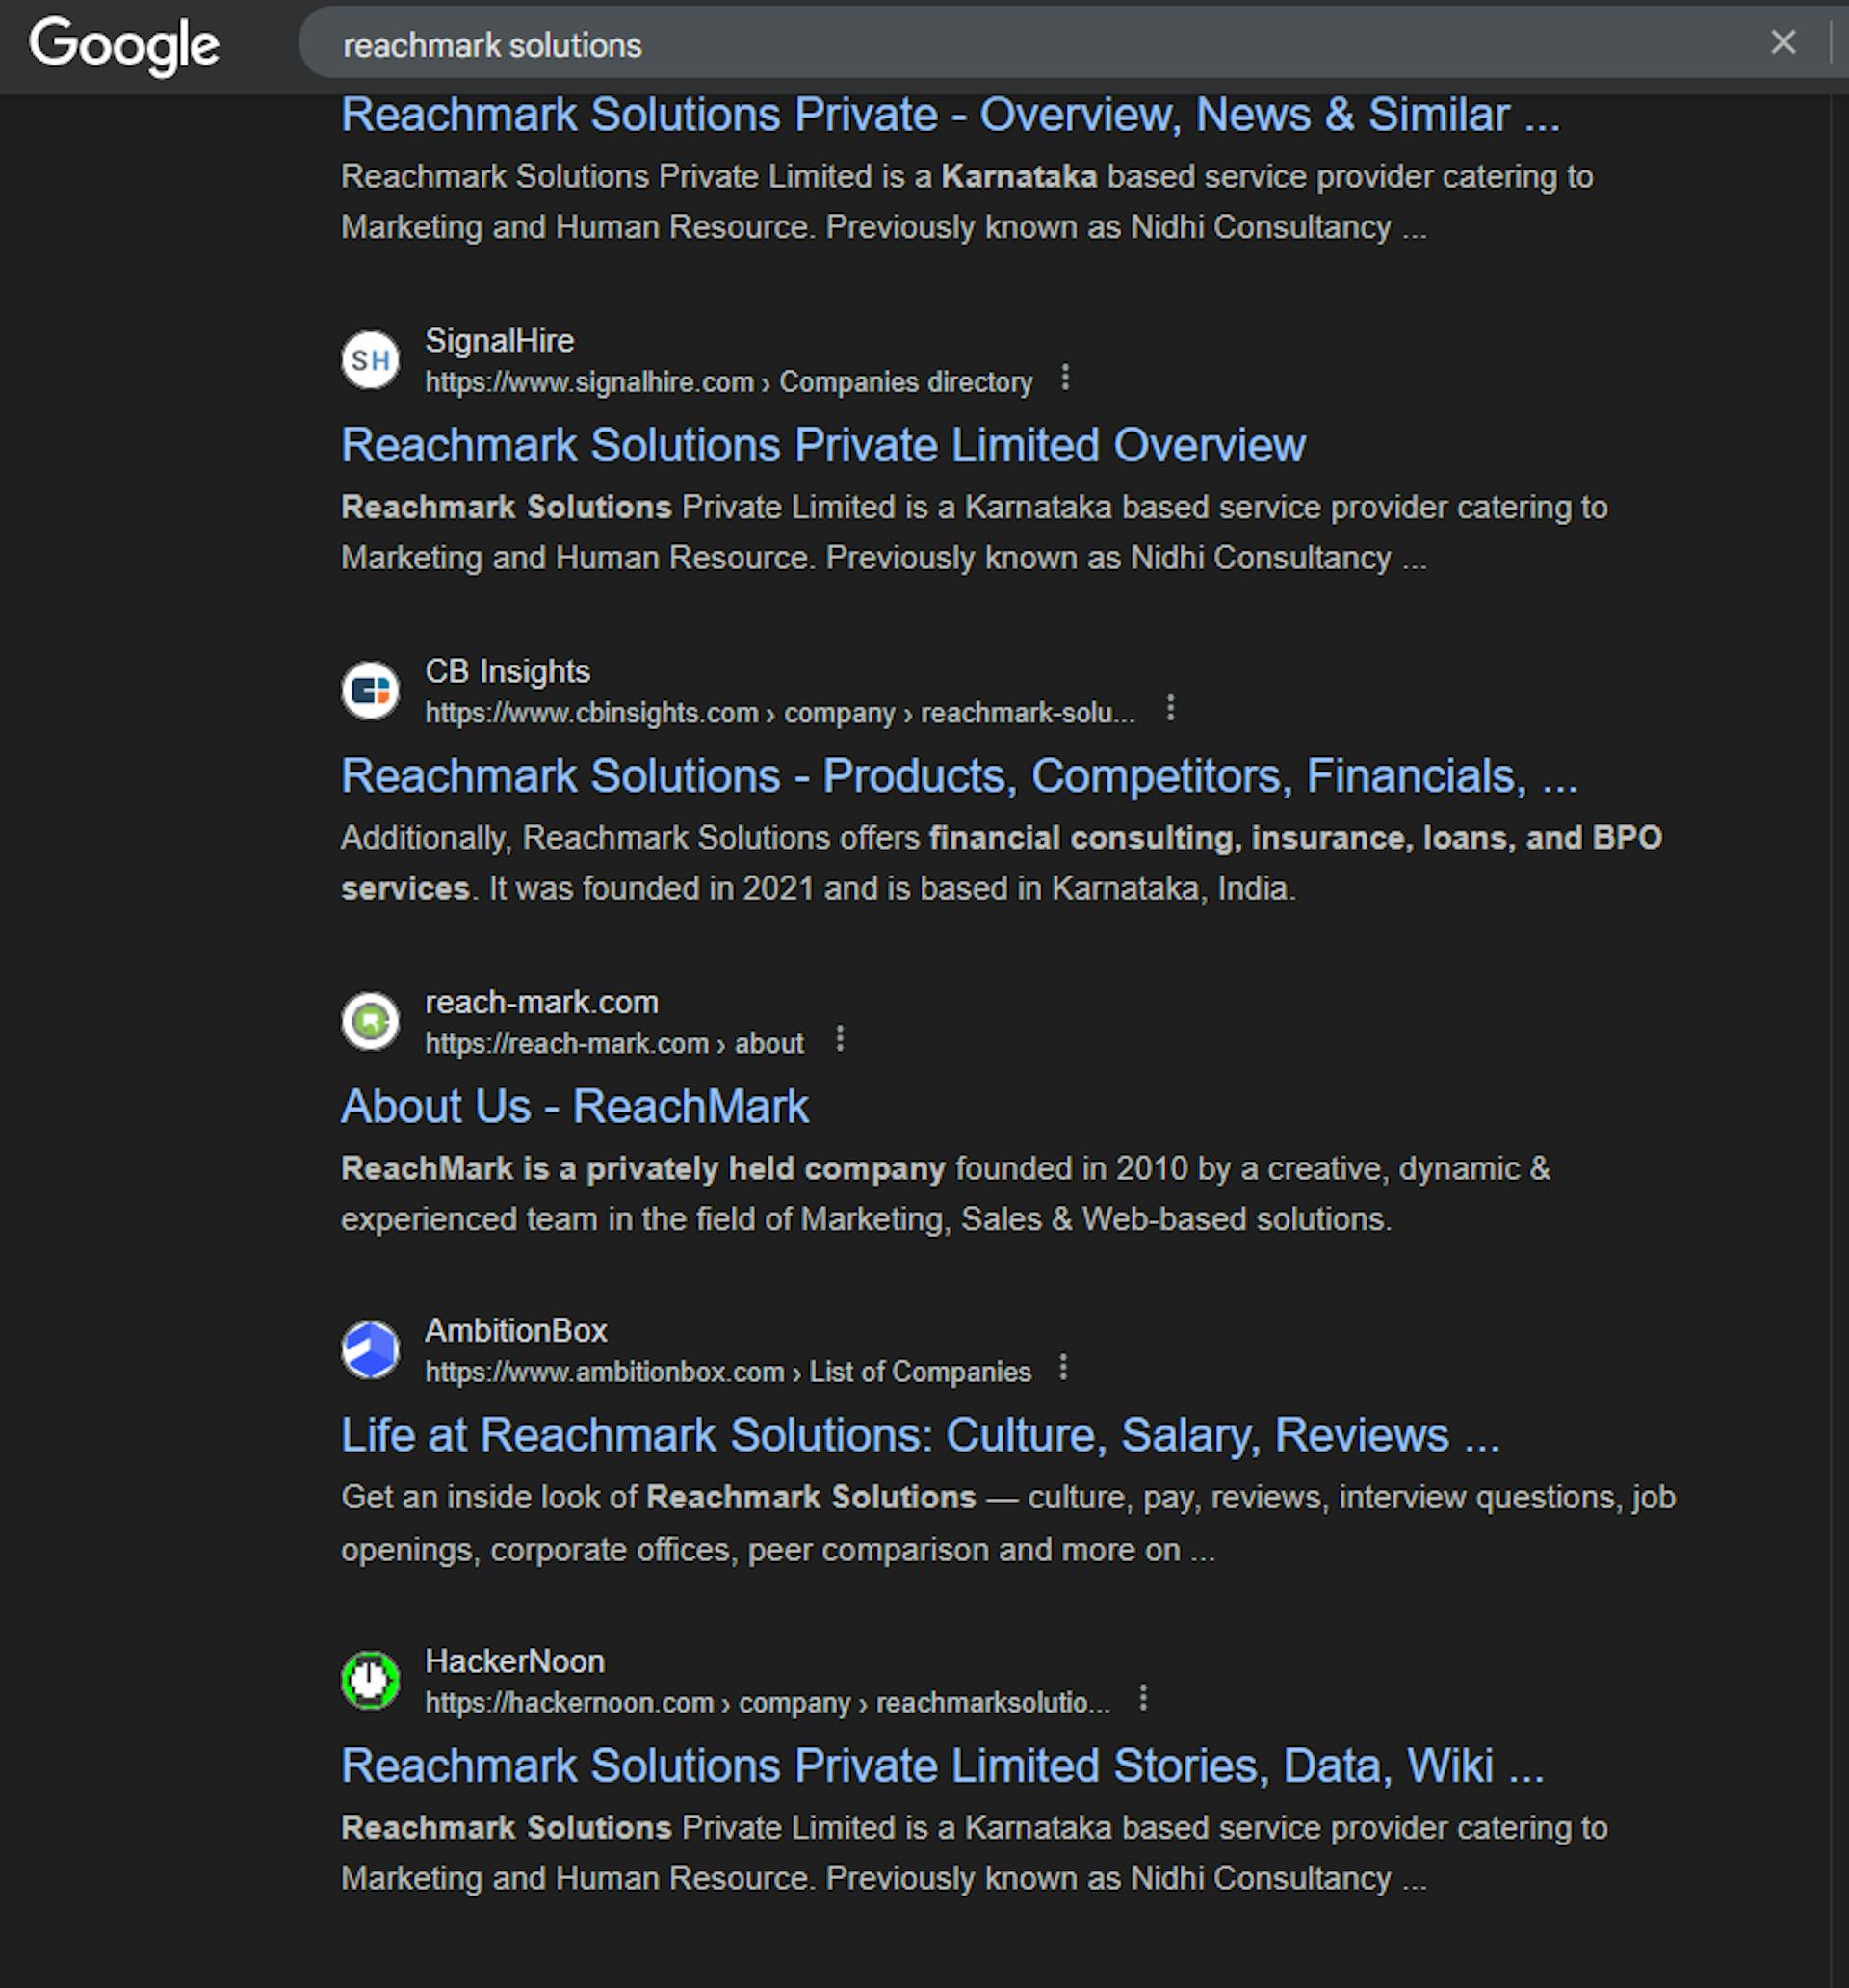
Task: Open Reachmark Solutions Private Limited Overview link
Action: (x=823, y=446)
